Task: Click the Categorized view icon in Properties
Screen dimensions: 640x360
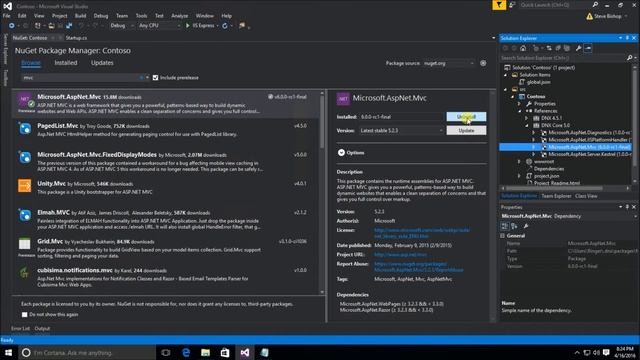Action: point(505,226)
